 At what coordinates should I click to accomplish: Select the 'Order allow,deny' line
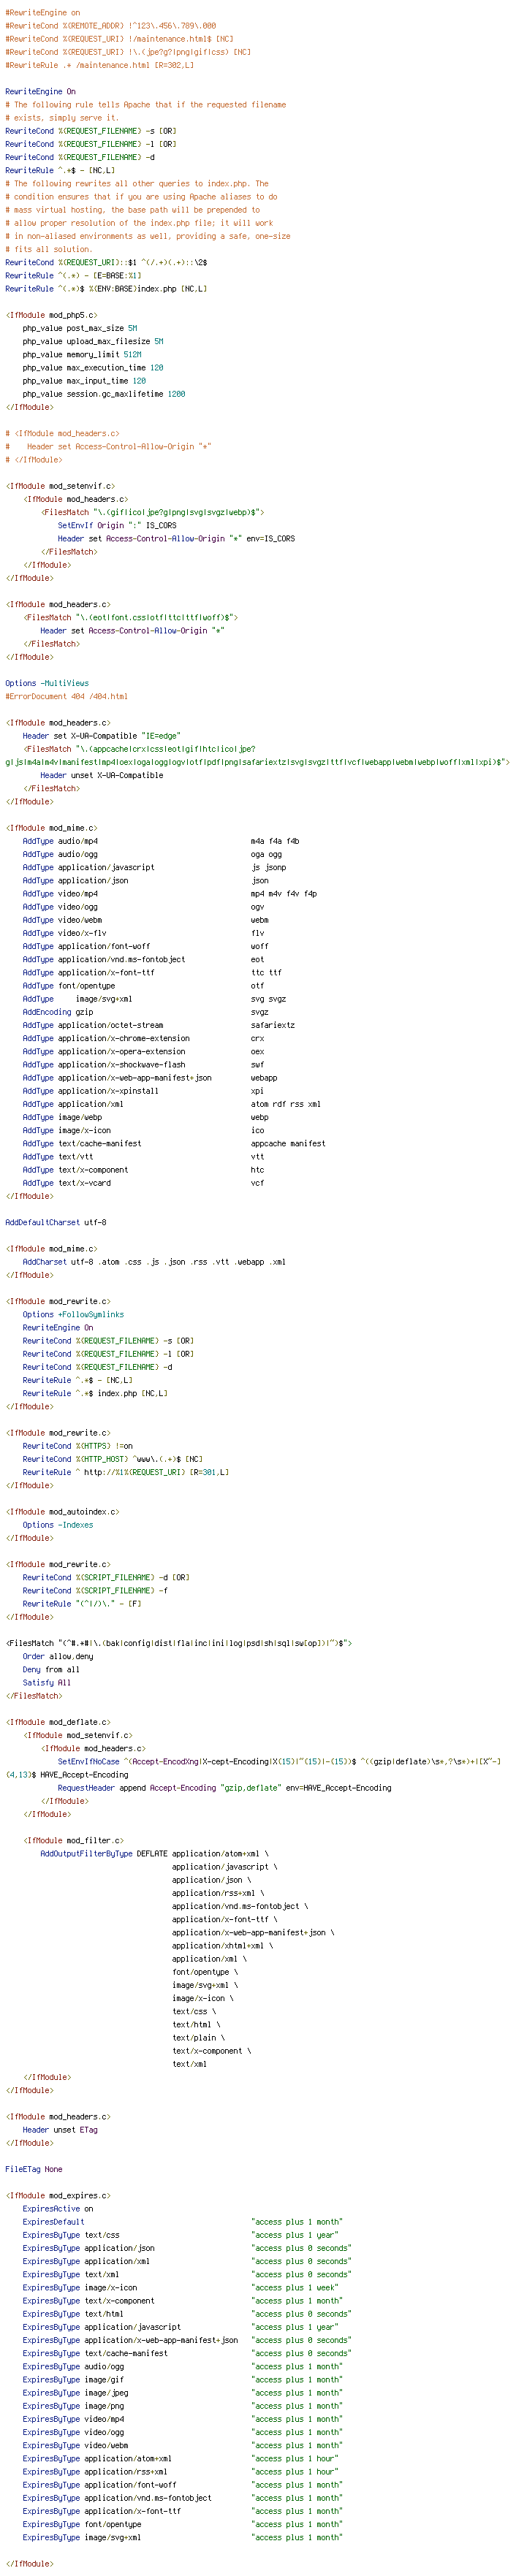(x=58, y=1656)
